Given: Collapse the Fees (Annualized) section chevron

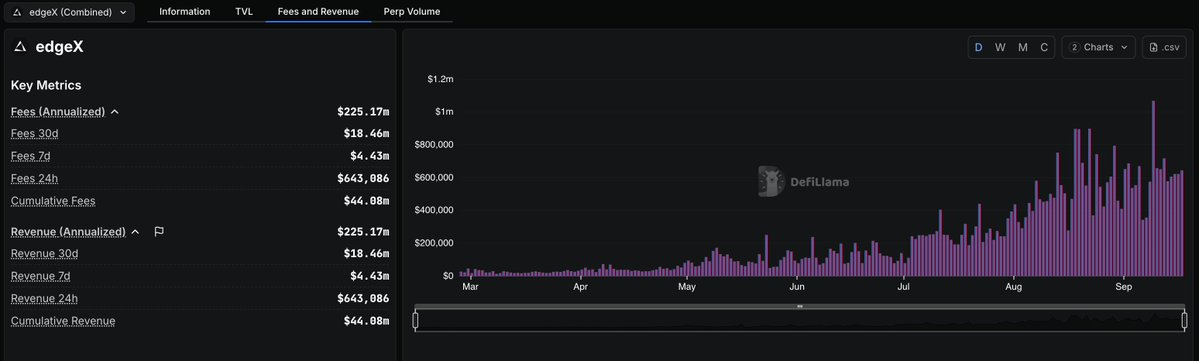Looking at the screenshot, I should click(x=115, y=112).
